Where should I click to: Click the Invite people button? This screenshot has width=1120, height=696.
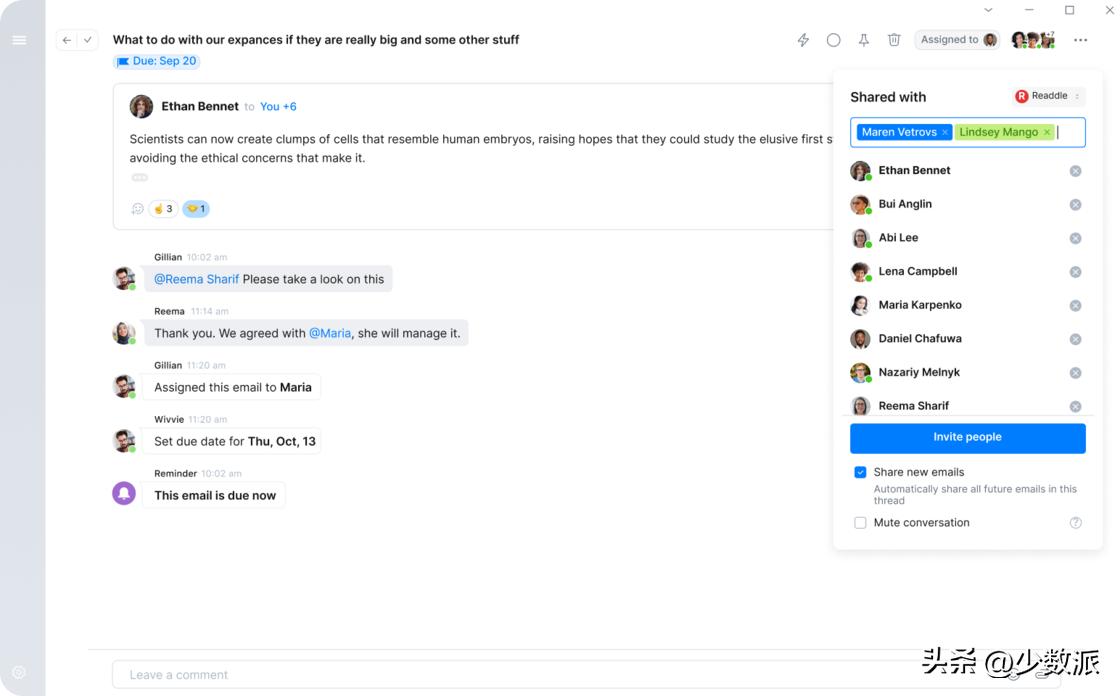coord(967,438)
